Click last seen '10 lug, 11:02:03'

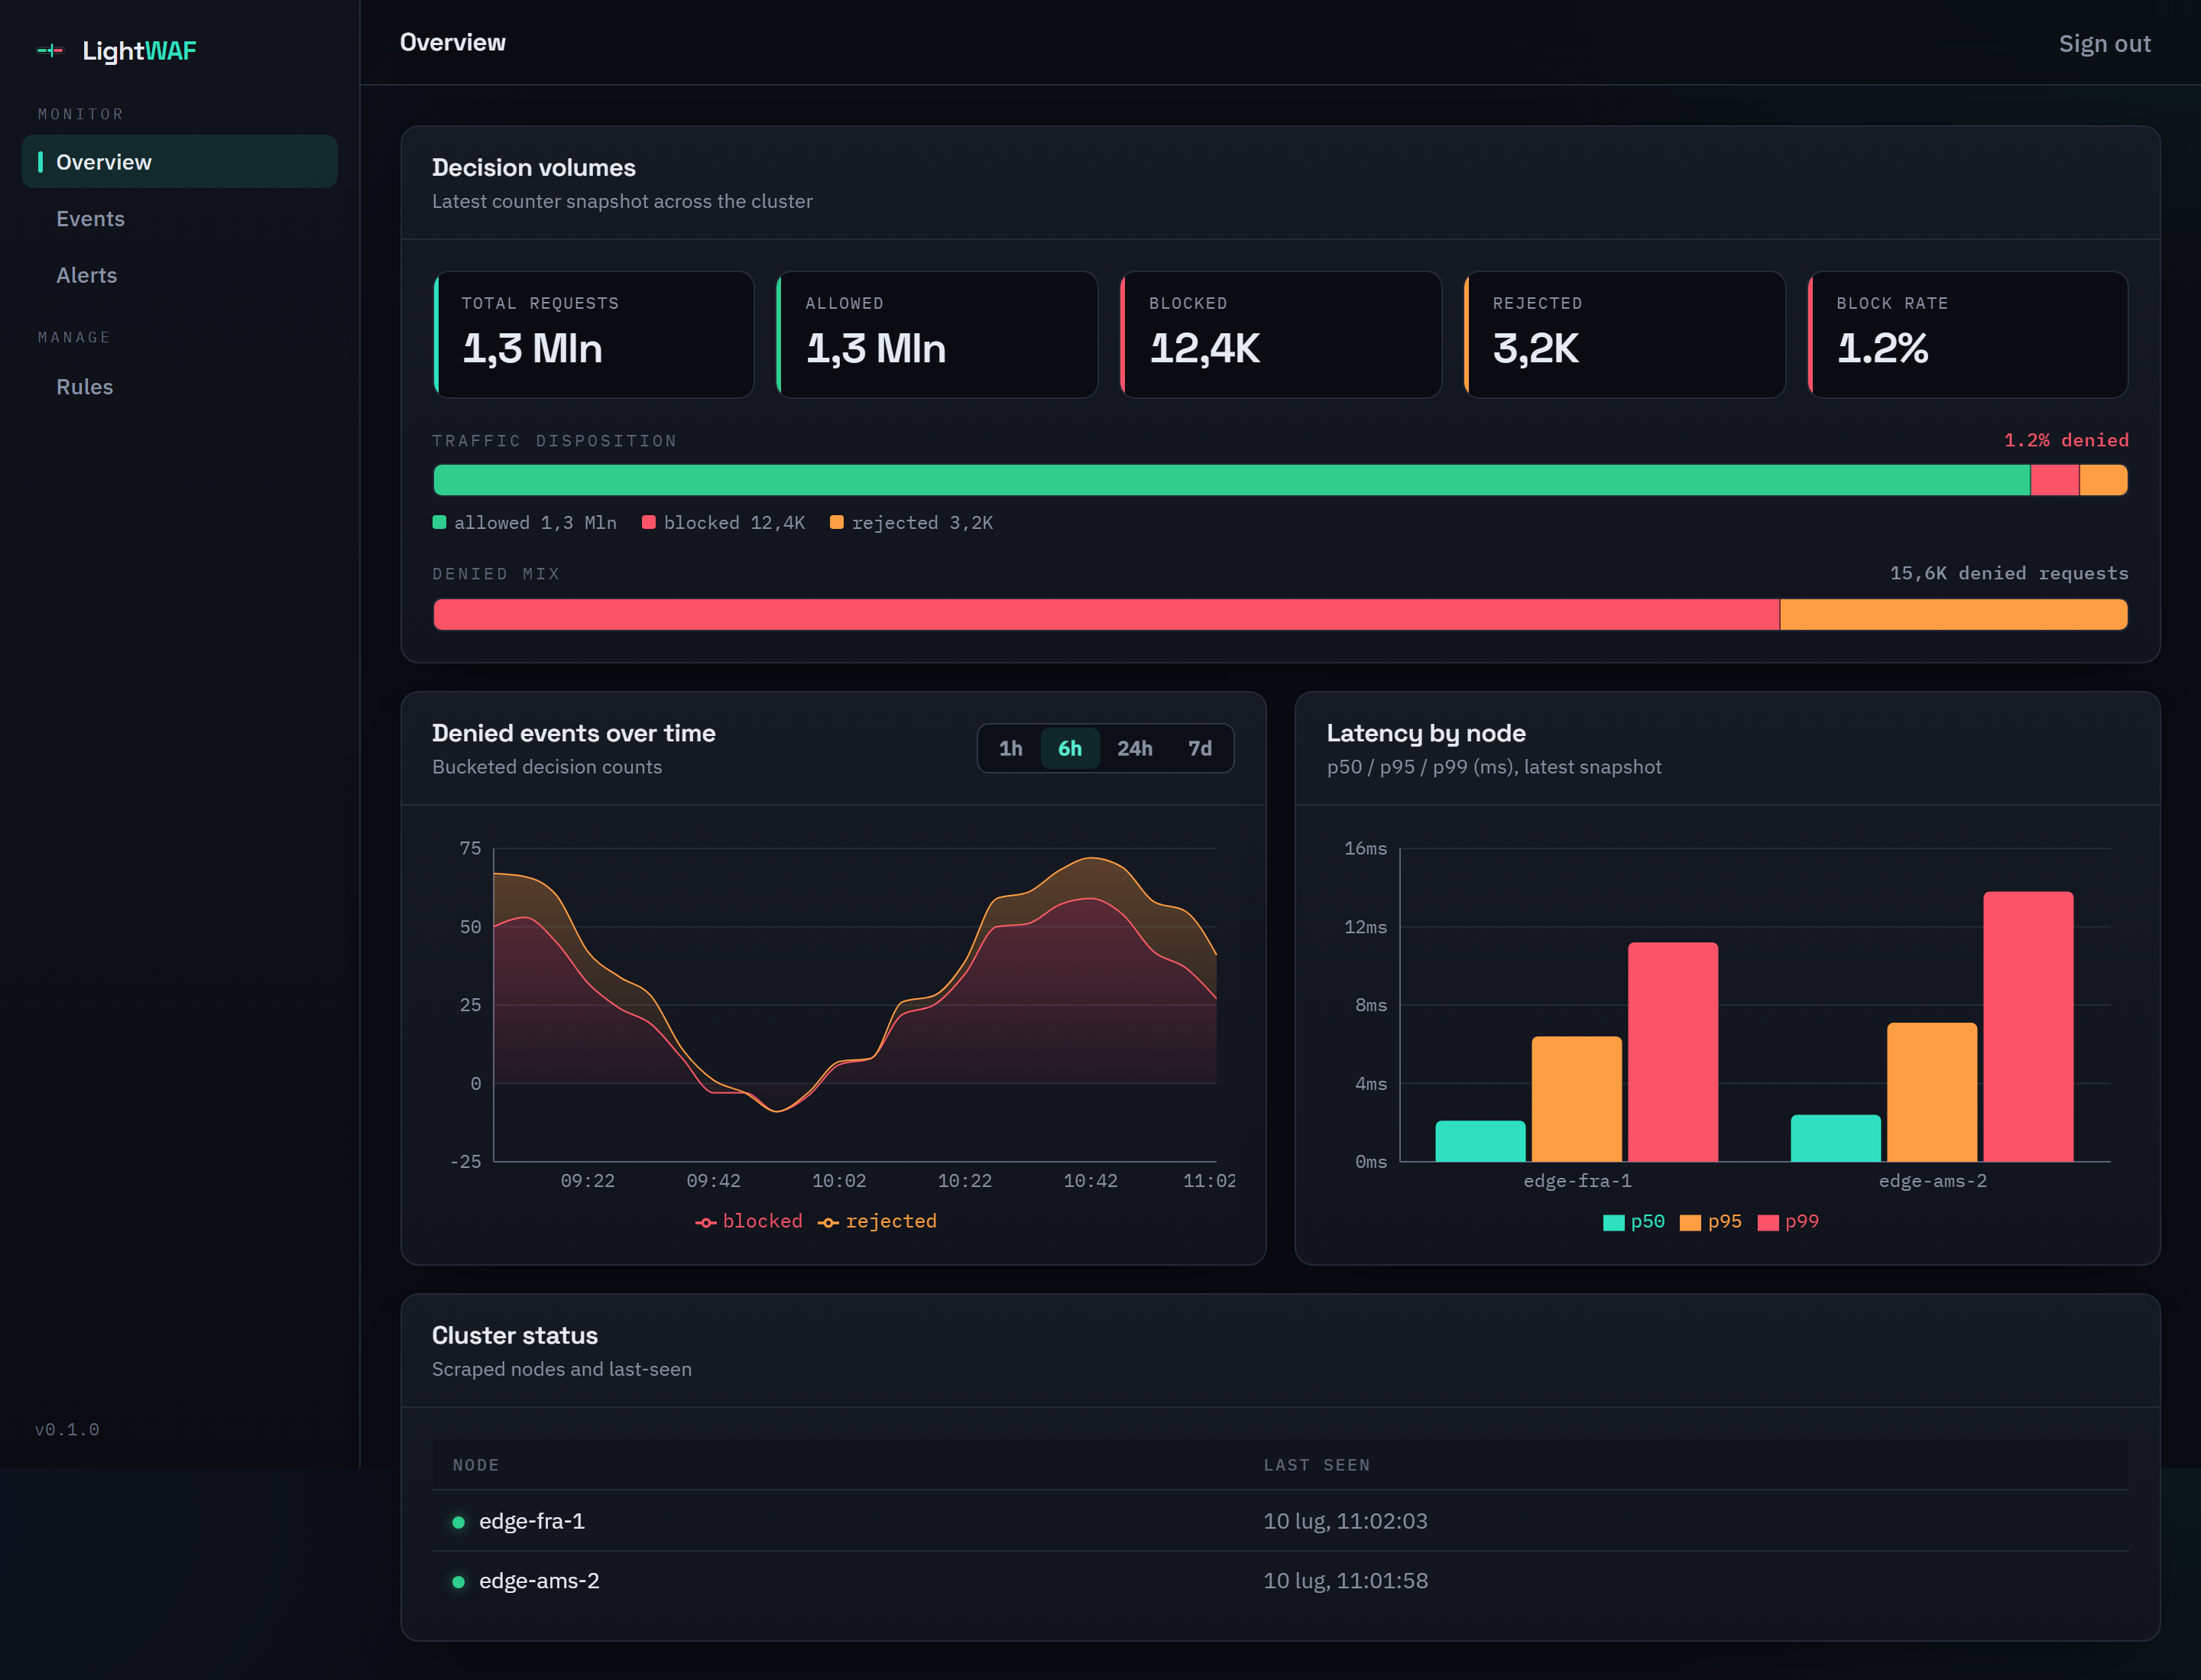(x=1345, y=1521)
